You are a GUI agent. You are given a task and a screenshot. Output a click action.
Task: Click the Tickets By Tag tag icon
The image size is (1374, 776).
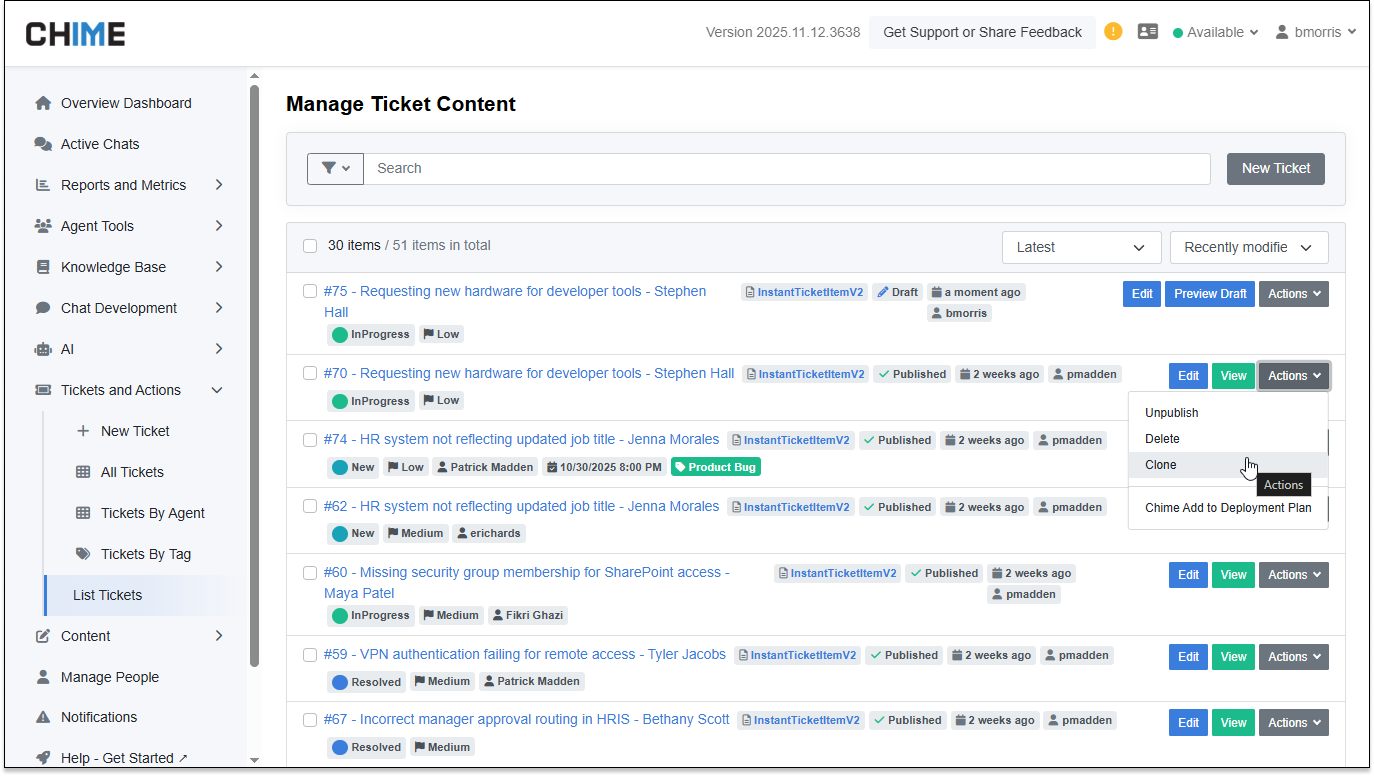click(x=83, y=554)
